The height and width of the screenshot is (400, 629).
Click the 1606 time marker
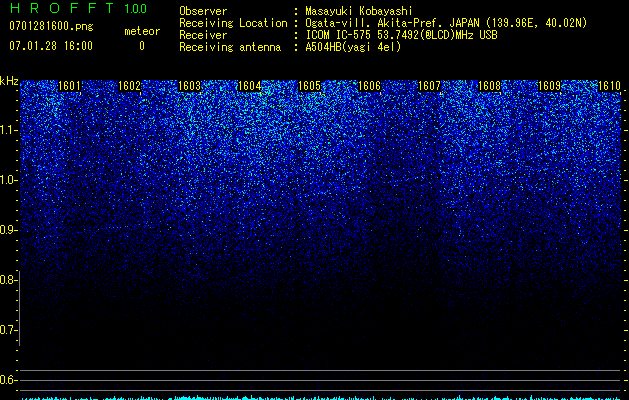[x=369, y=86]
